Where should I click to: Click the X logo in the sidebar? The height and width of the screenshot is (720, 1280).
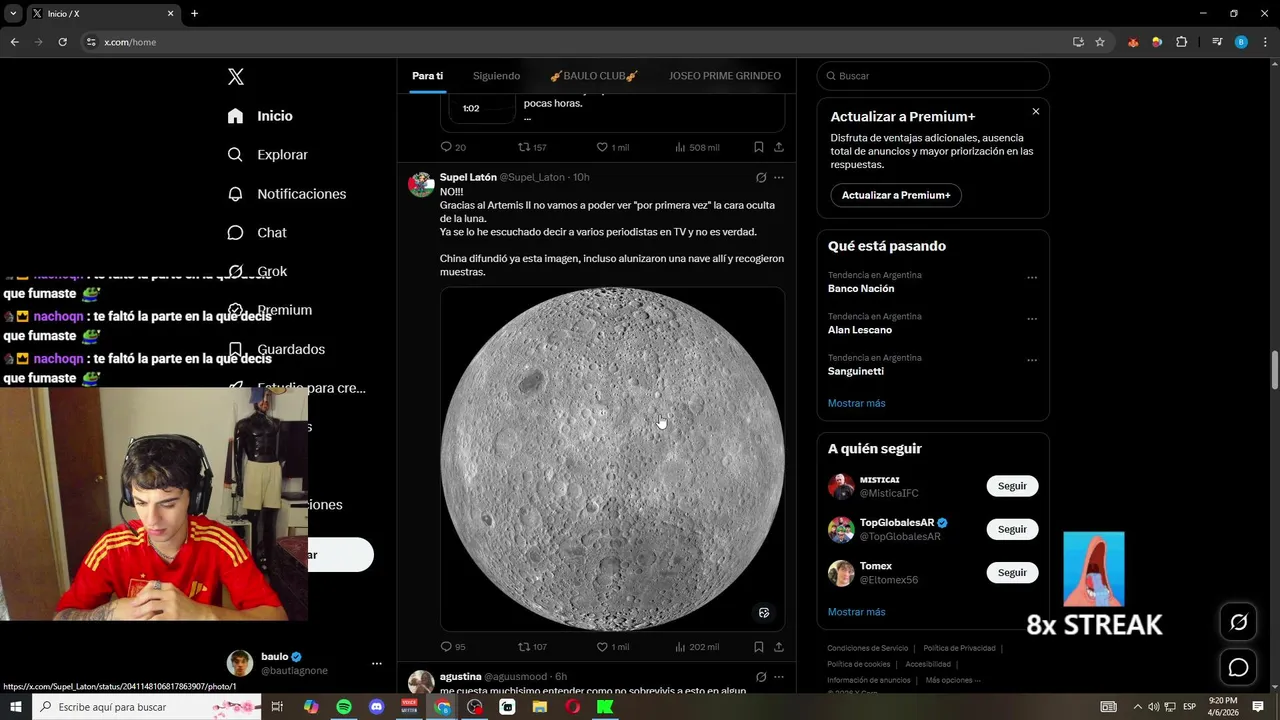click(x=236, y=77)
